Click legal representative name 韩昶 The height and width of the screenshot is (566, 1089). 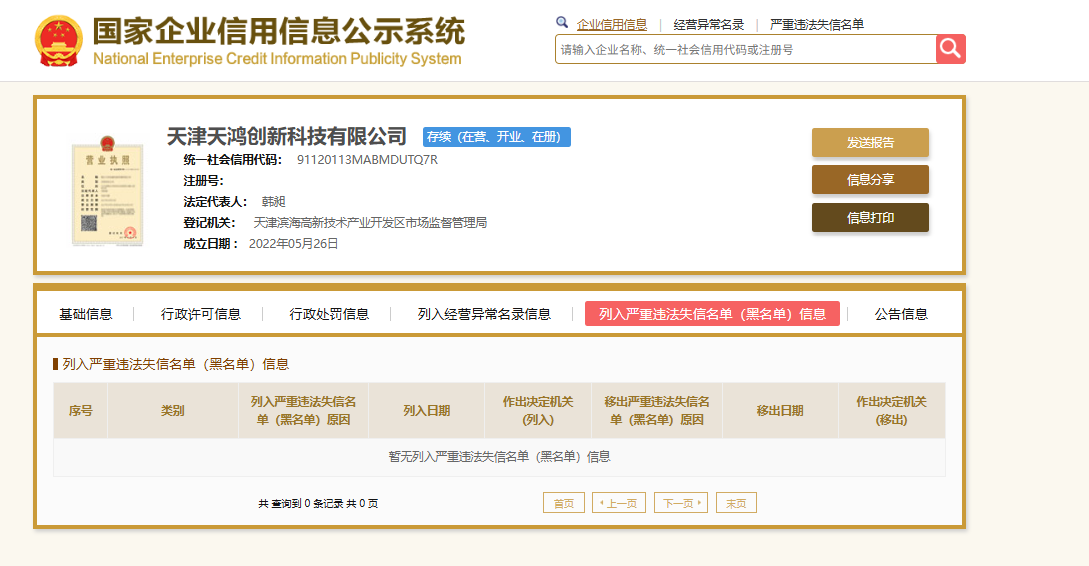click(274, 201)
